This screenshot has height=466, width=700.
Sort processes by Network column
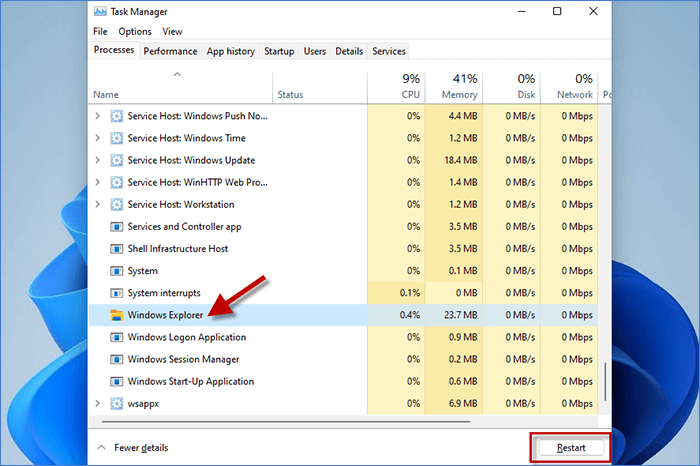[x=569, y=87]
